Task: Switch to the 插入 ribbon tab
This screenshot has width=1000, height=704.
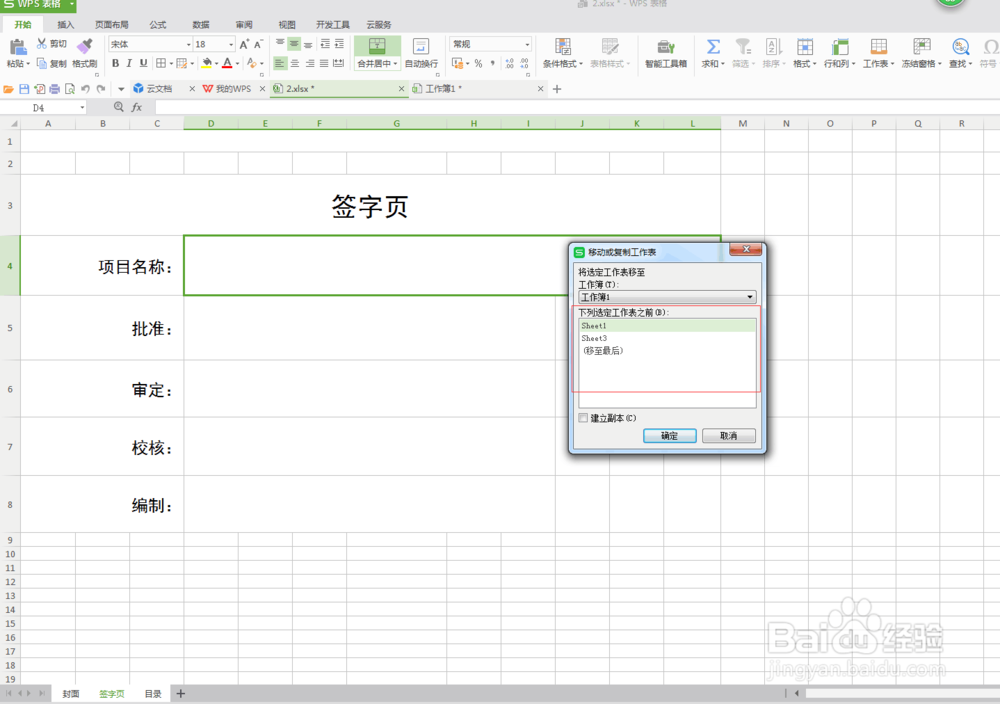Action: [x=65, y=24]
